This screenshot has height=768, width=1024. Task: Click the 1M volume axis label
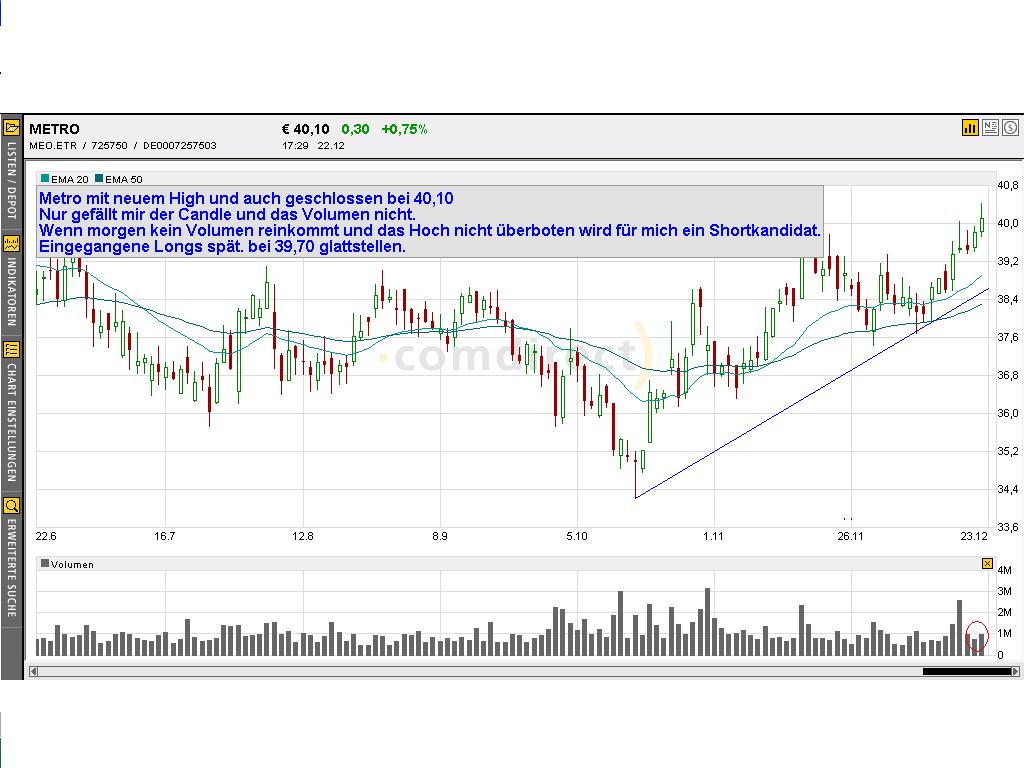point(1004,633)
